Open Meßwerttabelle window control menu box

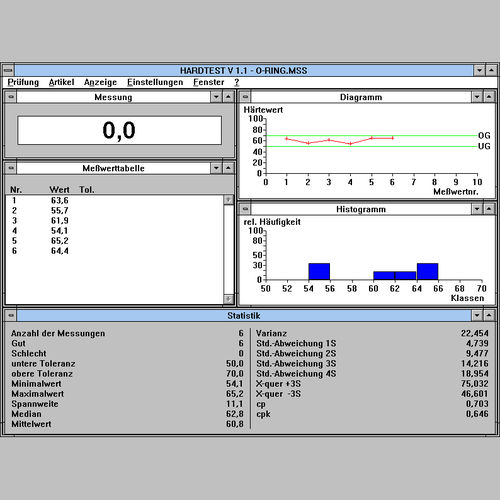click(11, 168)
